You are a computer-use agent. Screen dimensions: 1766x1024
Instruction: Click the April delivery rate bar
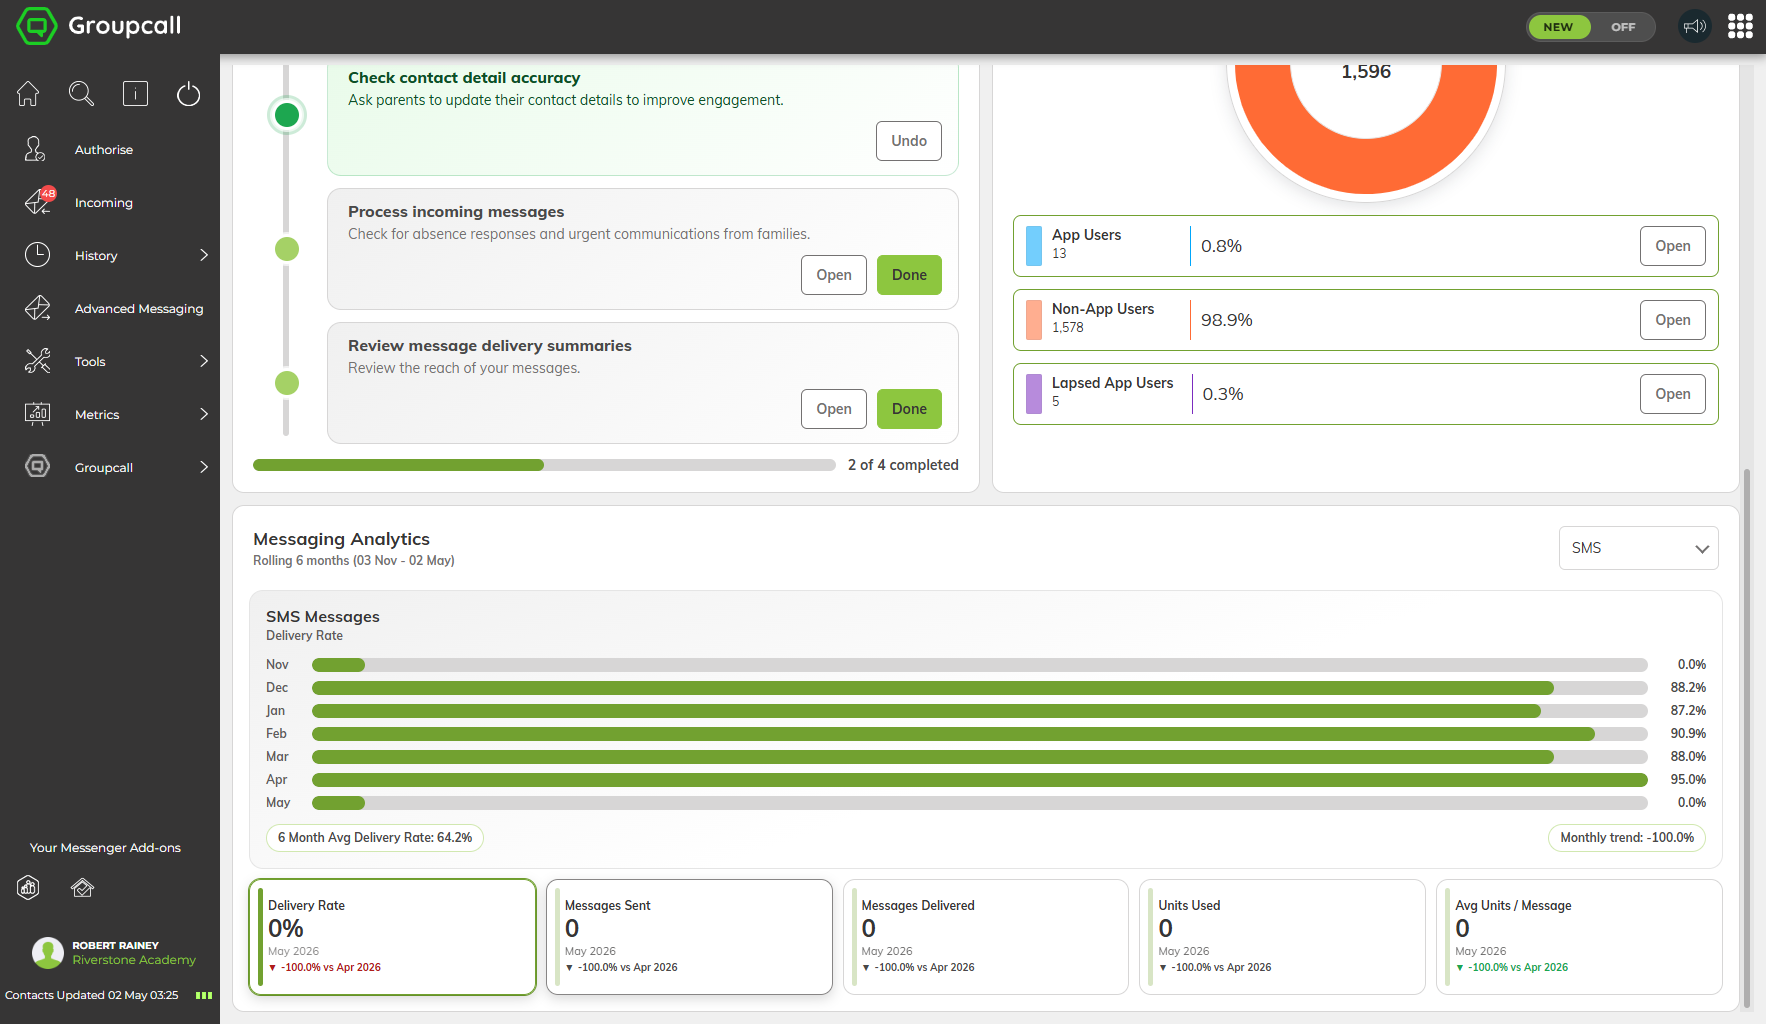coord(980,780)
